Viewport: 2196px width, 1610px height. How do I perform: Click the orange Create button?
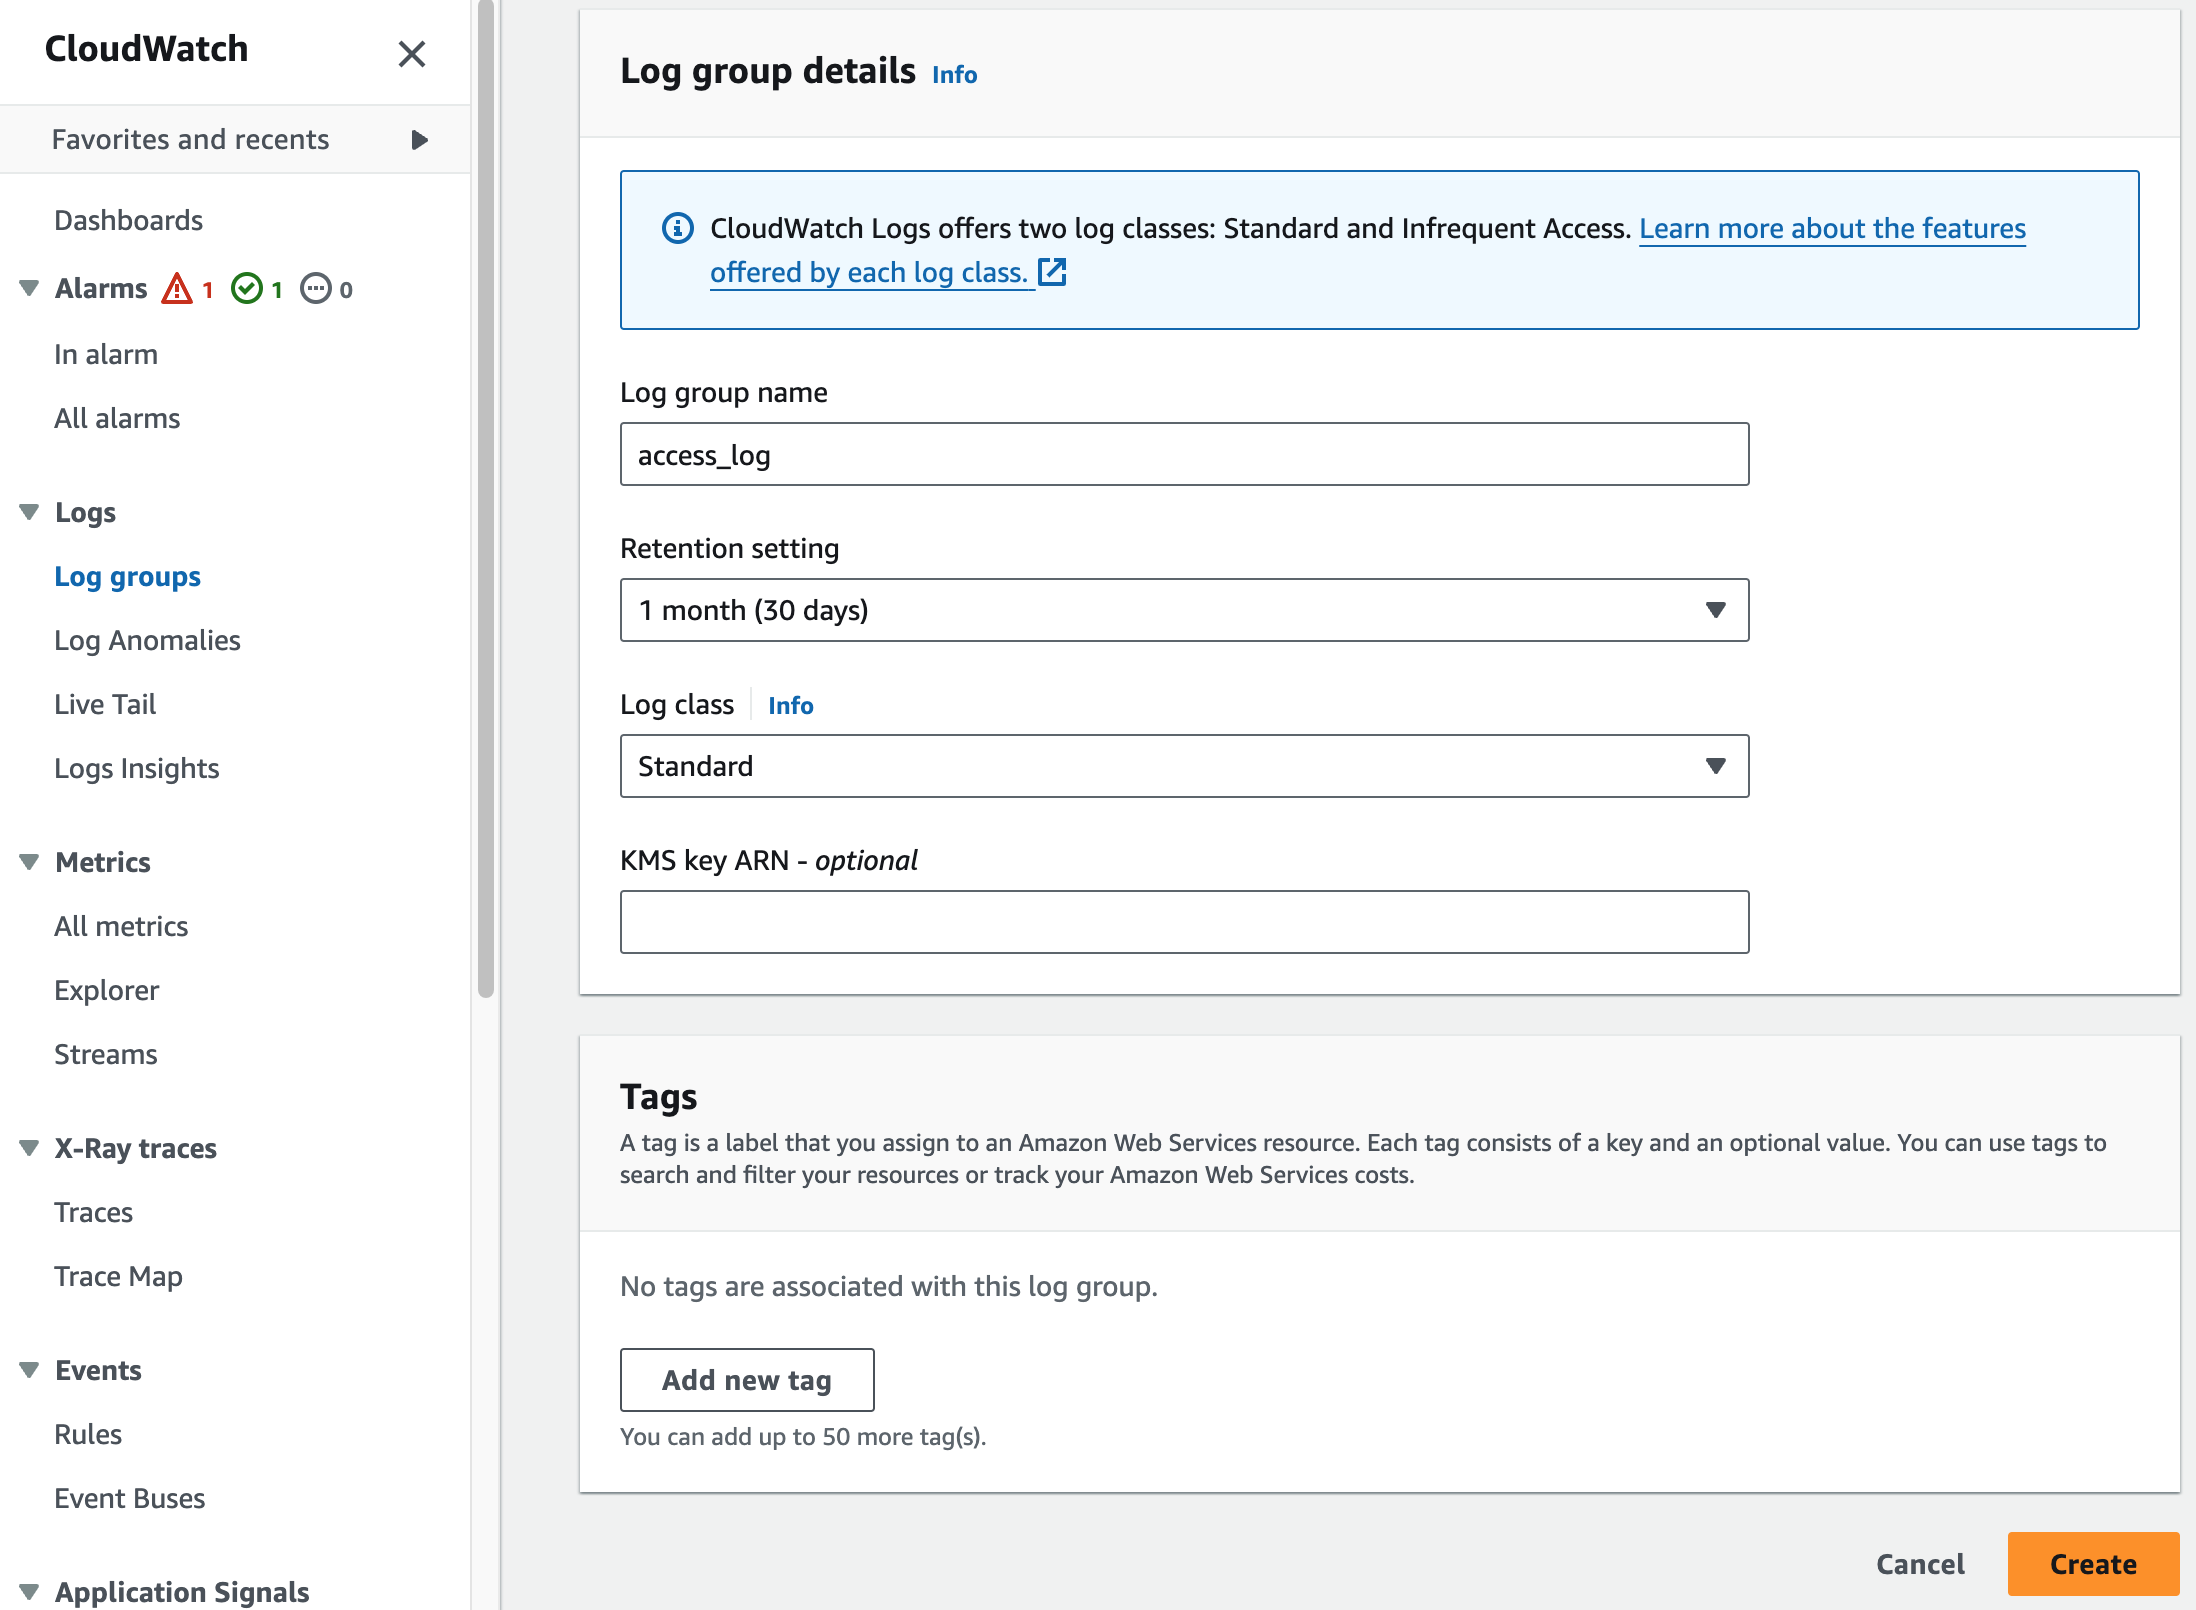pyautogui.click(x=2092, y=1564)
